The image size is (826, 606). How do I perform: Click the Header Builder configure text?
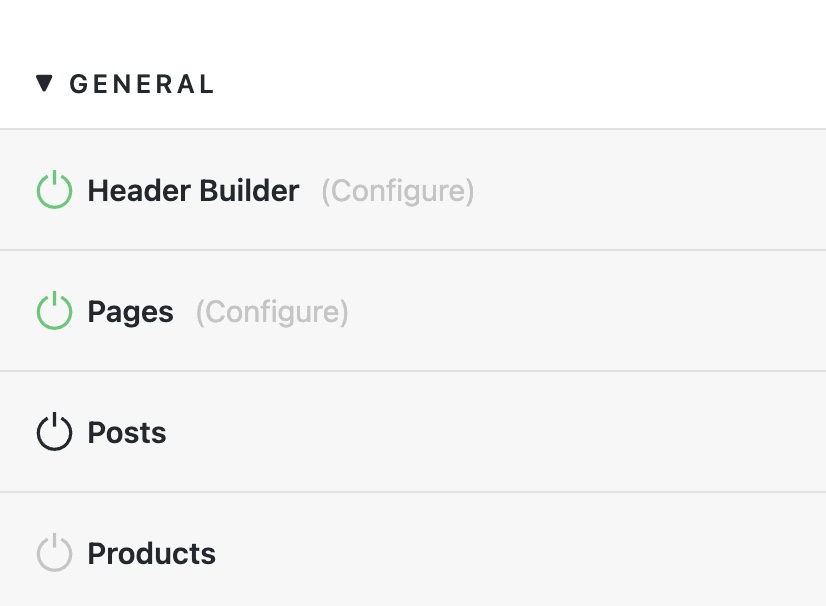click(x=398, y=191)
